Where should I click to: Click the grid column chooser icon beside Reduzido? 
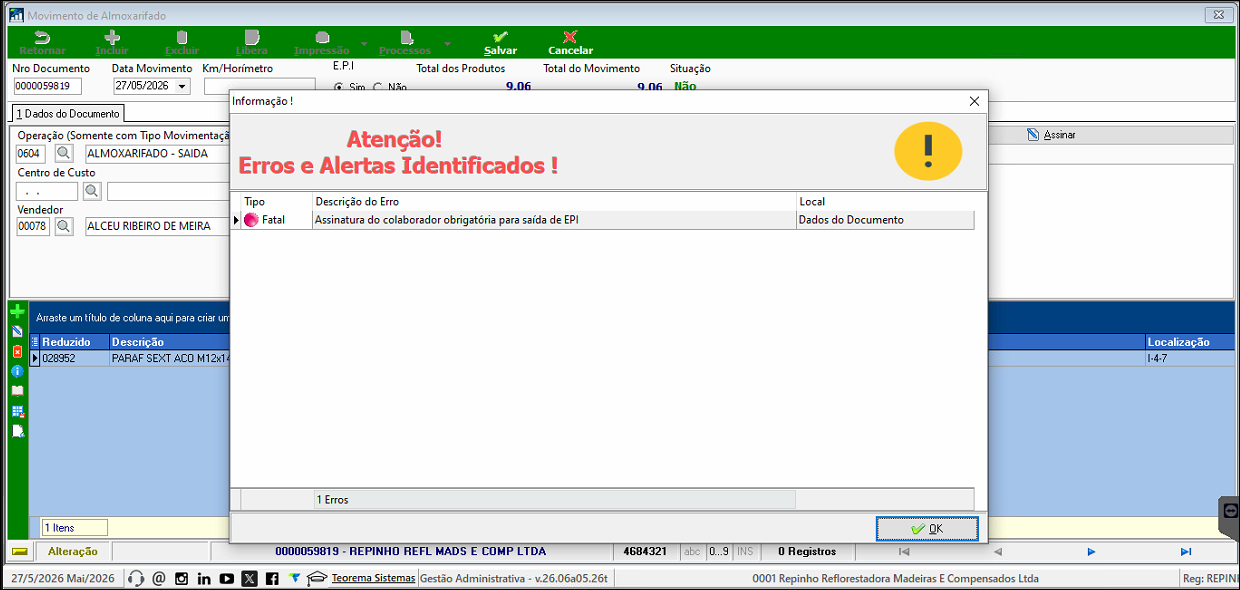[35, 341]
